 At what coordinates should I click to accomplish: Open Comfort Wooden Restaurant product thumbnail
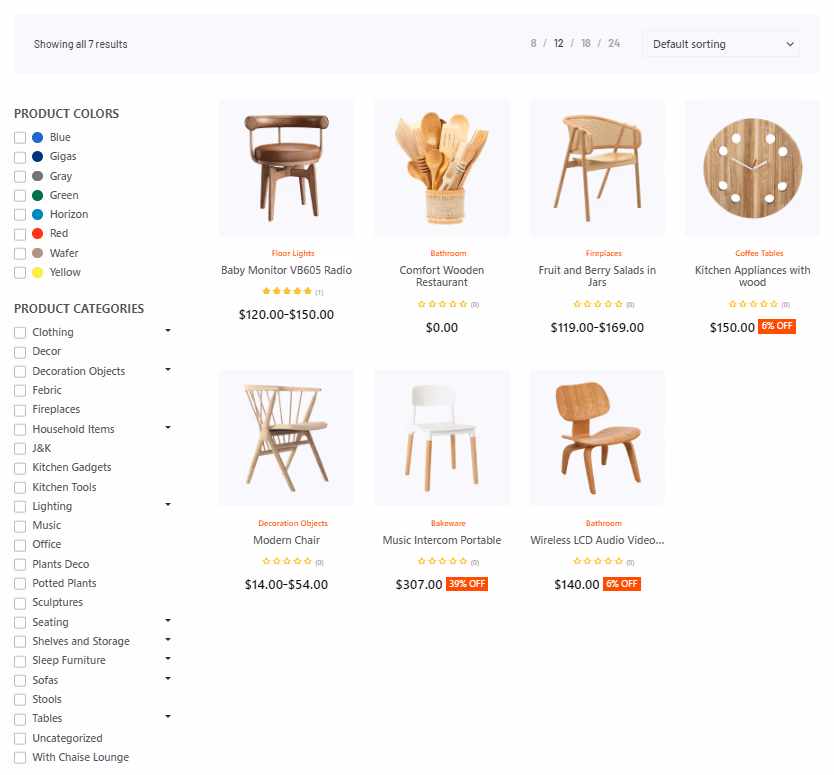pyautogui.click(x=441, y=167)
